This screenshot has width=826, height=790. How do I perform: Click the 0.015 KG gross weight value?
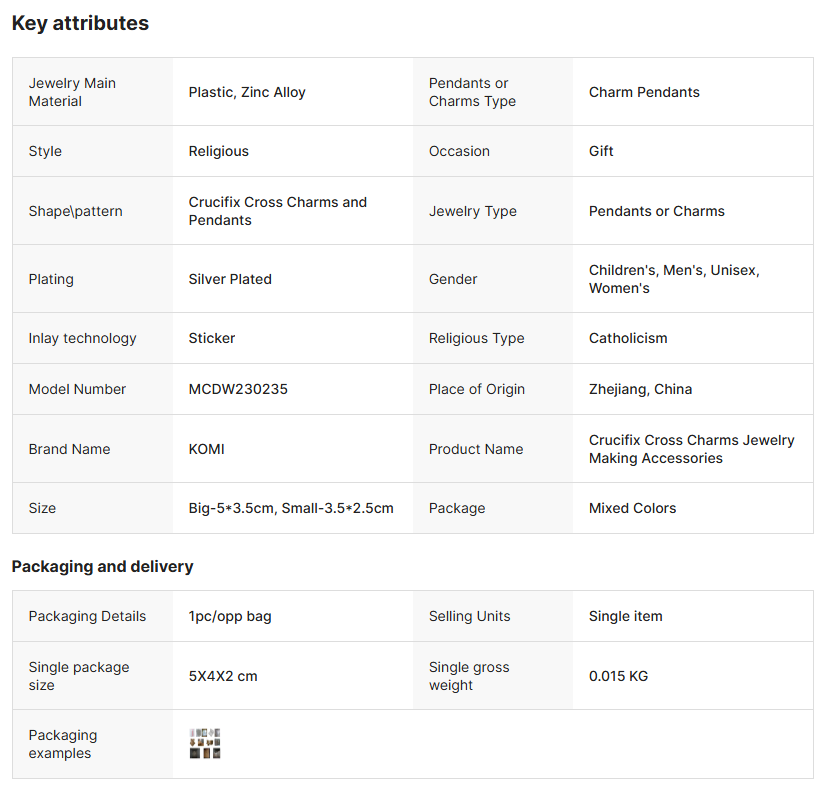click(618, 676)
